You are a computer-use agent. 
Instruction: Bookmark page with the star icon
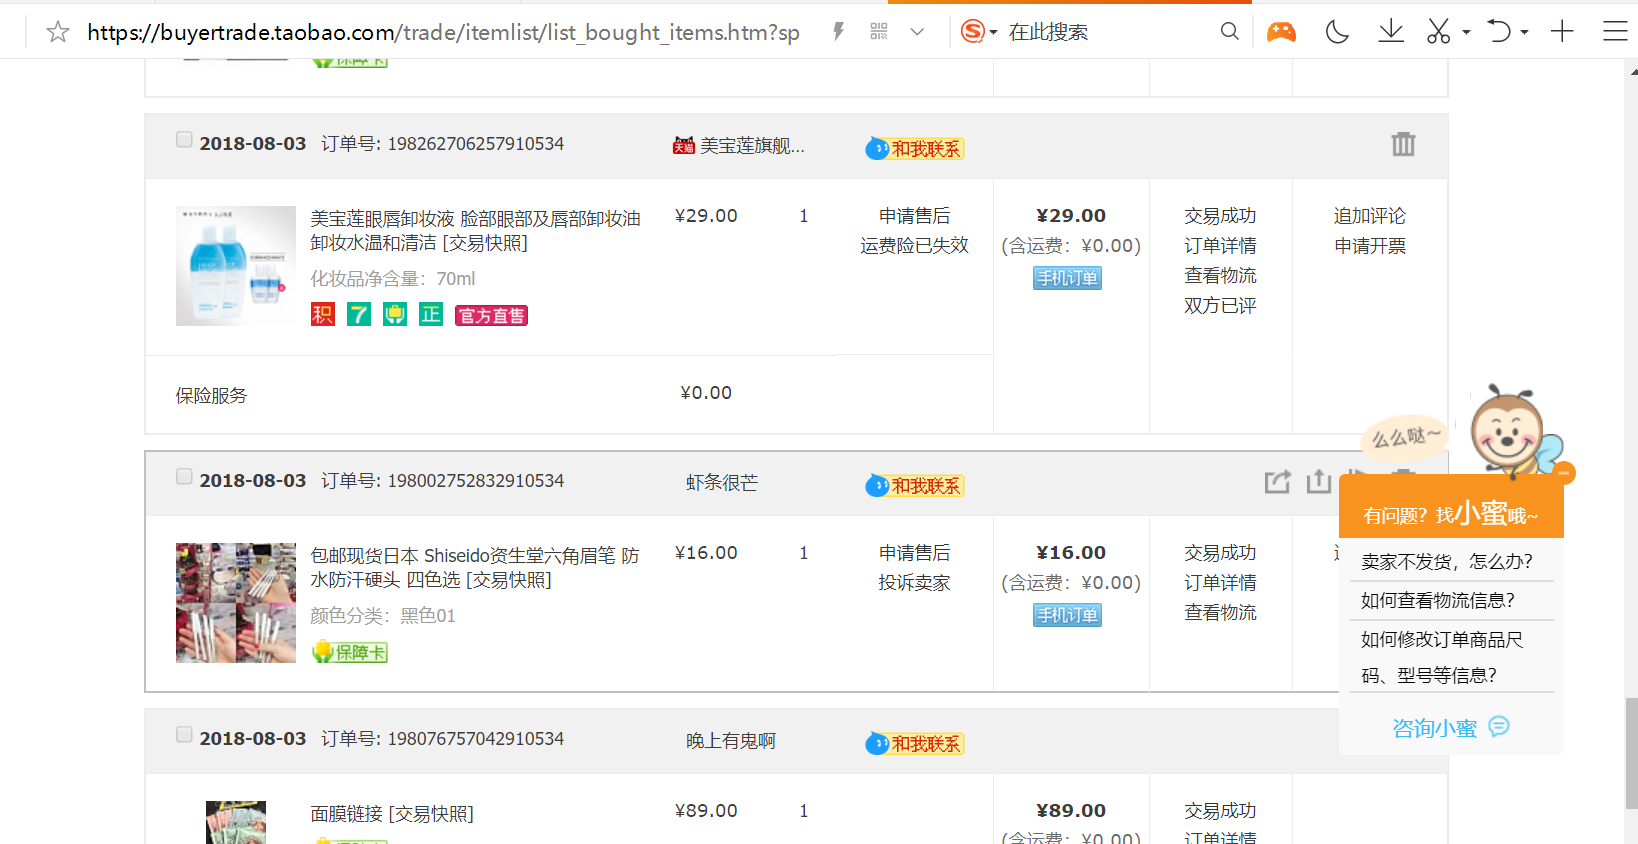pyautogui.click(x=58, y=32)
